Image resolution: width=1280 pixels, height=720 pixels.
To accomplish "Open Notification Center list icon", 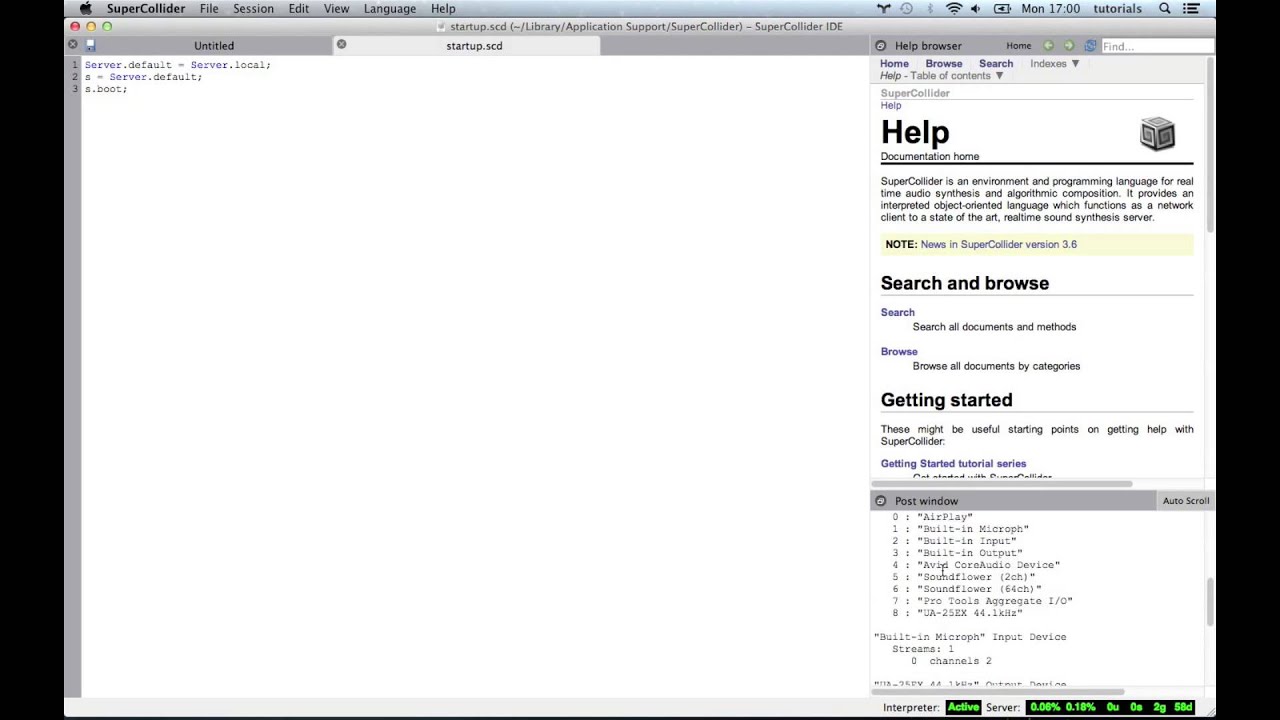I will [x=1191, y=9].
